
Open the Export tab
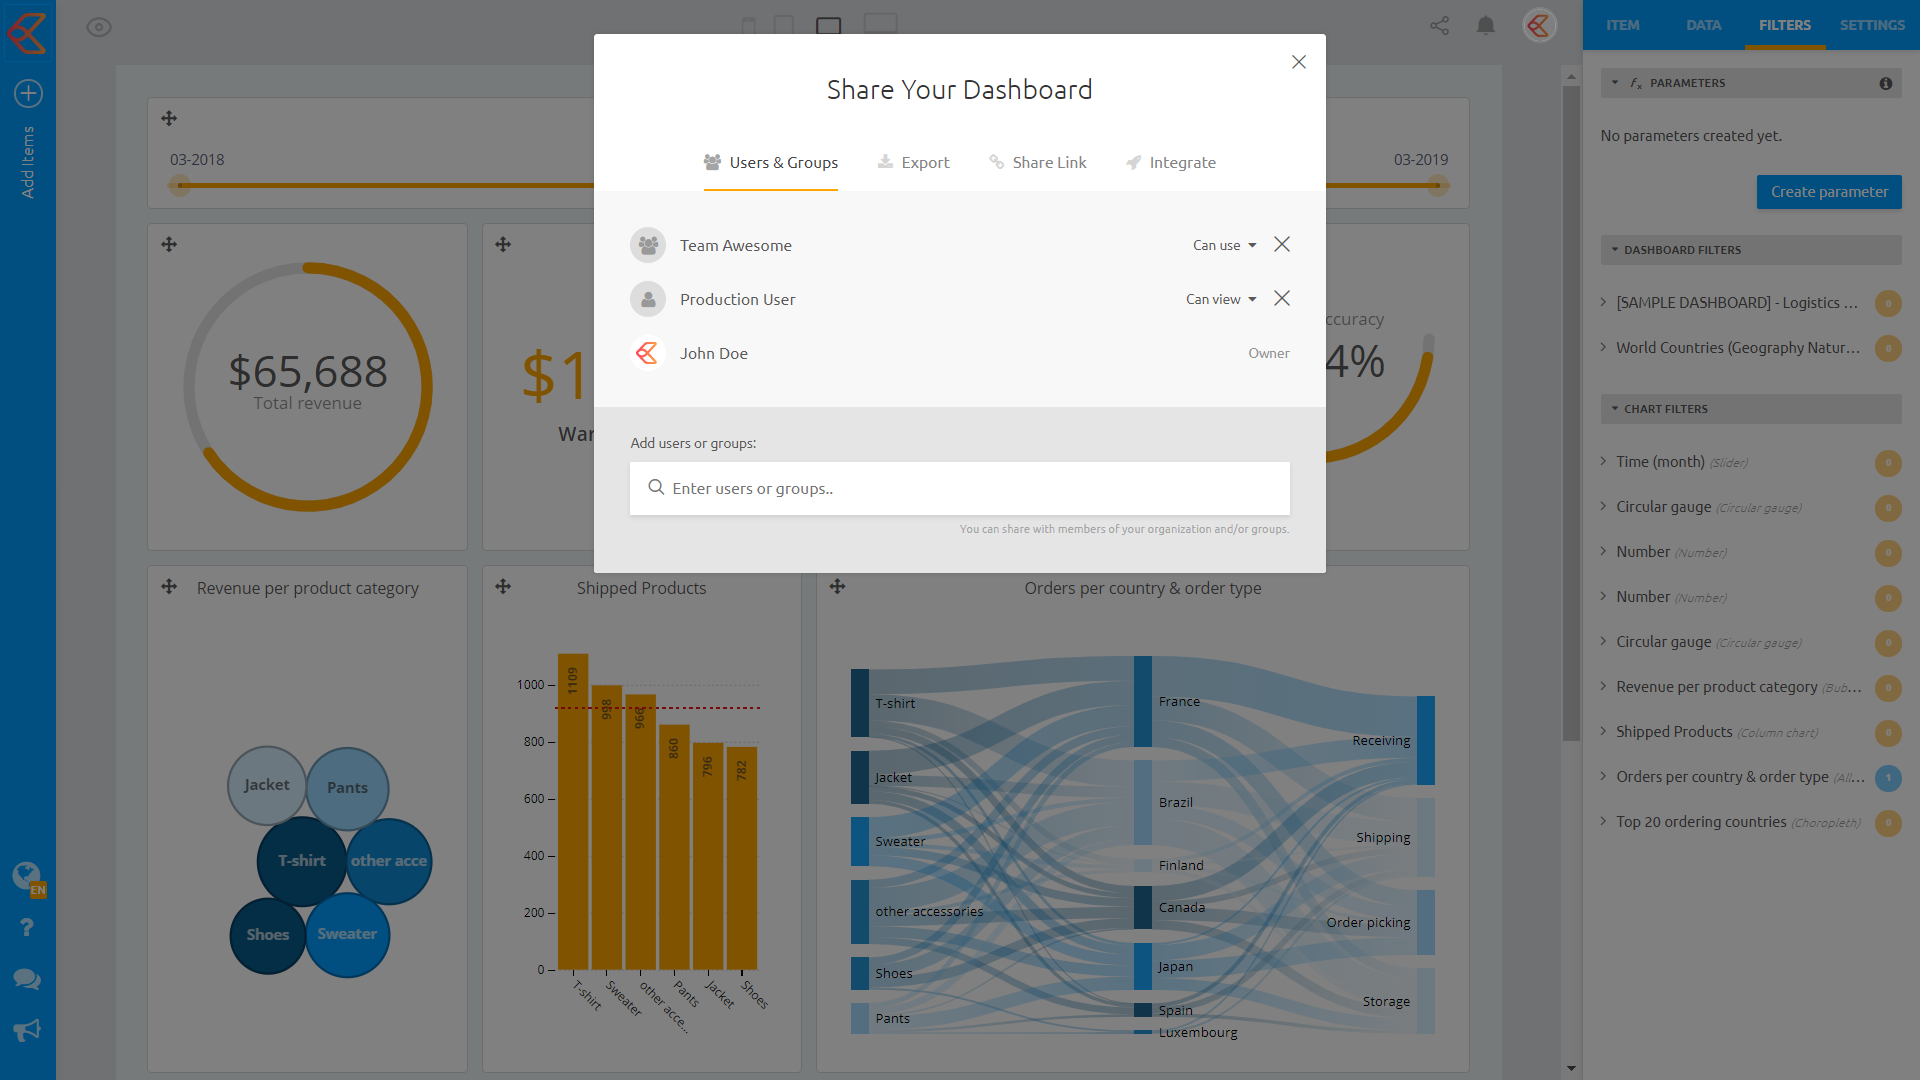[x=913, y=163]
